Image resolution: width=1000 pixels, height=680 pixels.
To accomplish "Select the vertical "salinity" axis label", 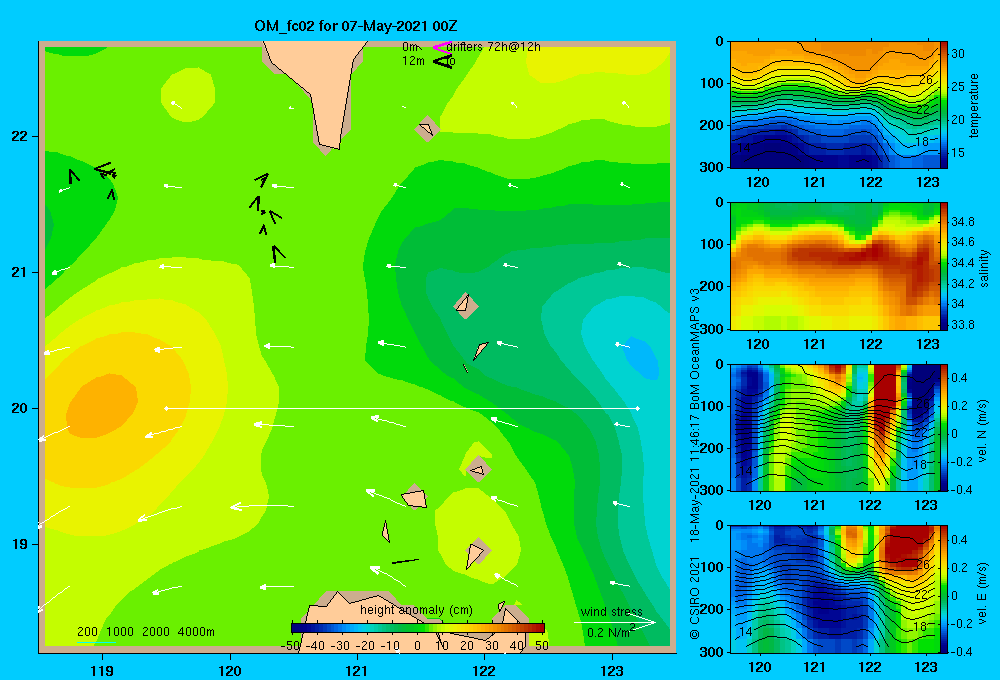I will (984, 268).
